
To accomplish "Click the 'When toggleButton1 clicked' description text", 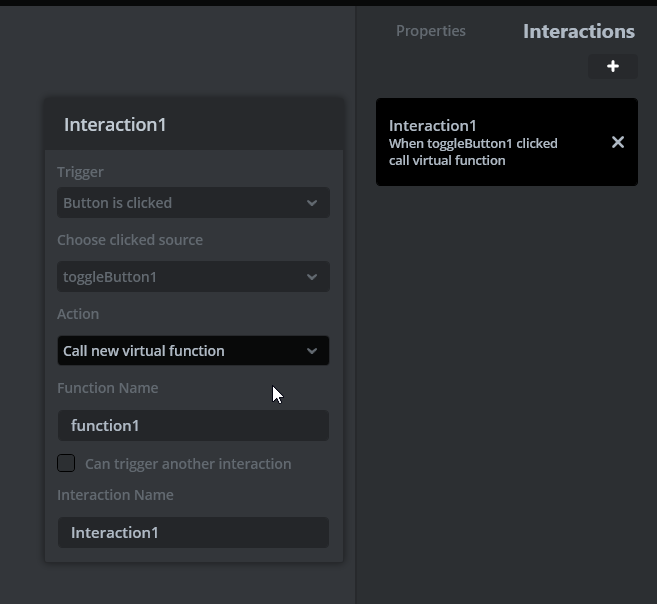I will pos(473,143).
